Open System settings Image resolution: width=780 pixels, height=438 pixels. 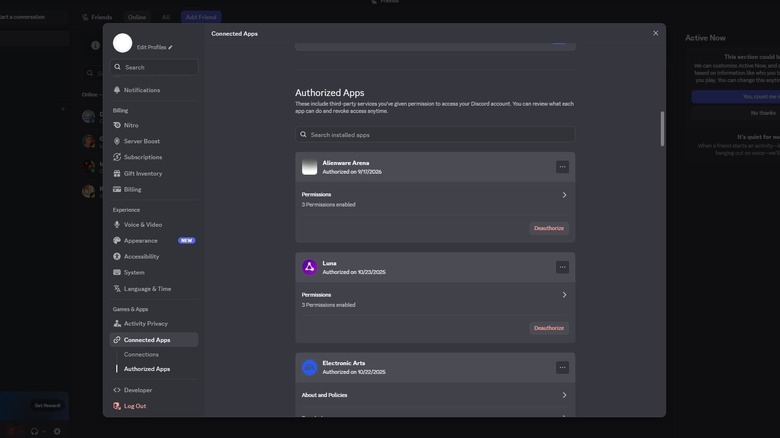154,273
